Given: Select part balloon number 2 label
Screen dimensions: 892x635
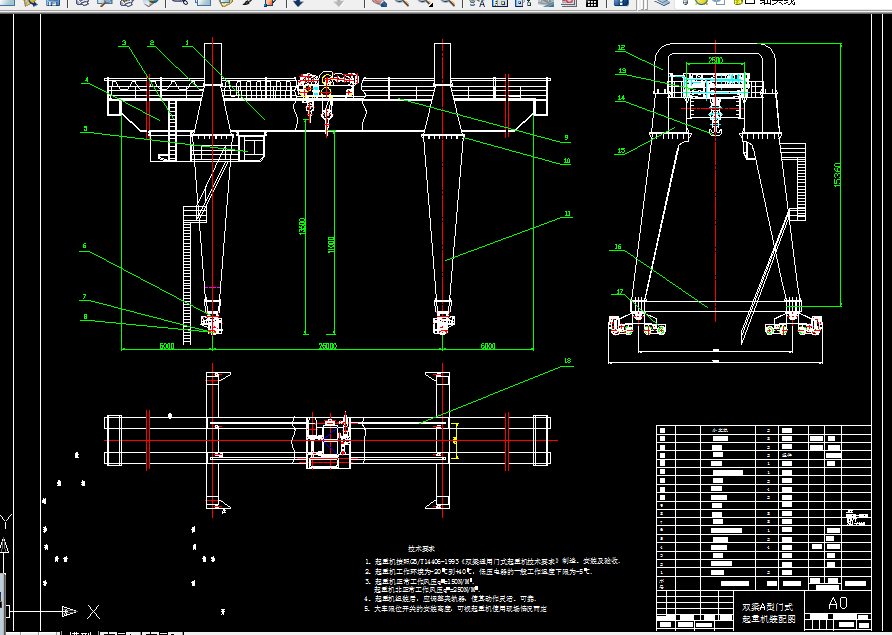Looking at the screenshot, I should (x=152, y=43).
